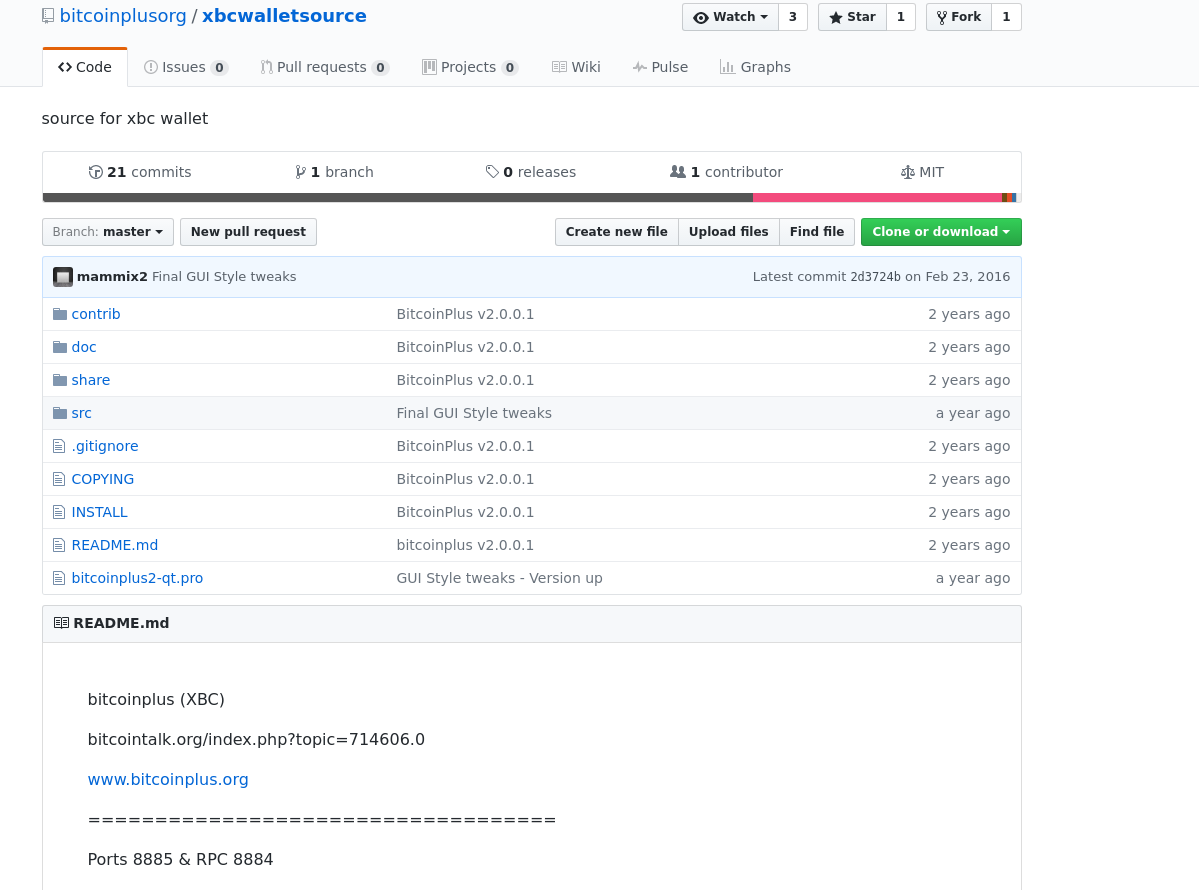Click the Upload files button
This screenshot has width=1199, height=890.
729,232
